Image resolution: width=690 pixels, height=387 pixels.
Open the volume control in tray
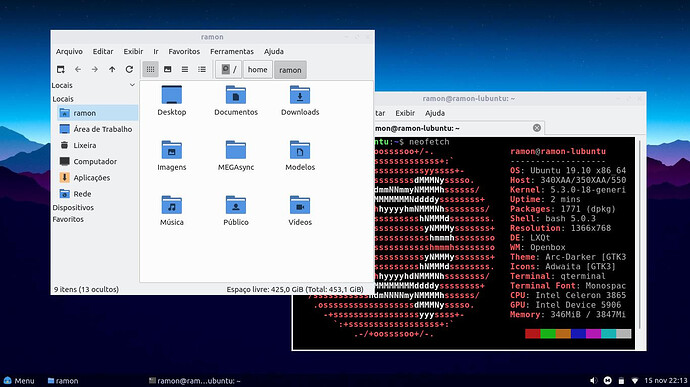[594, 380]
